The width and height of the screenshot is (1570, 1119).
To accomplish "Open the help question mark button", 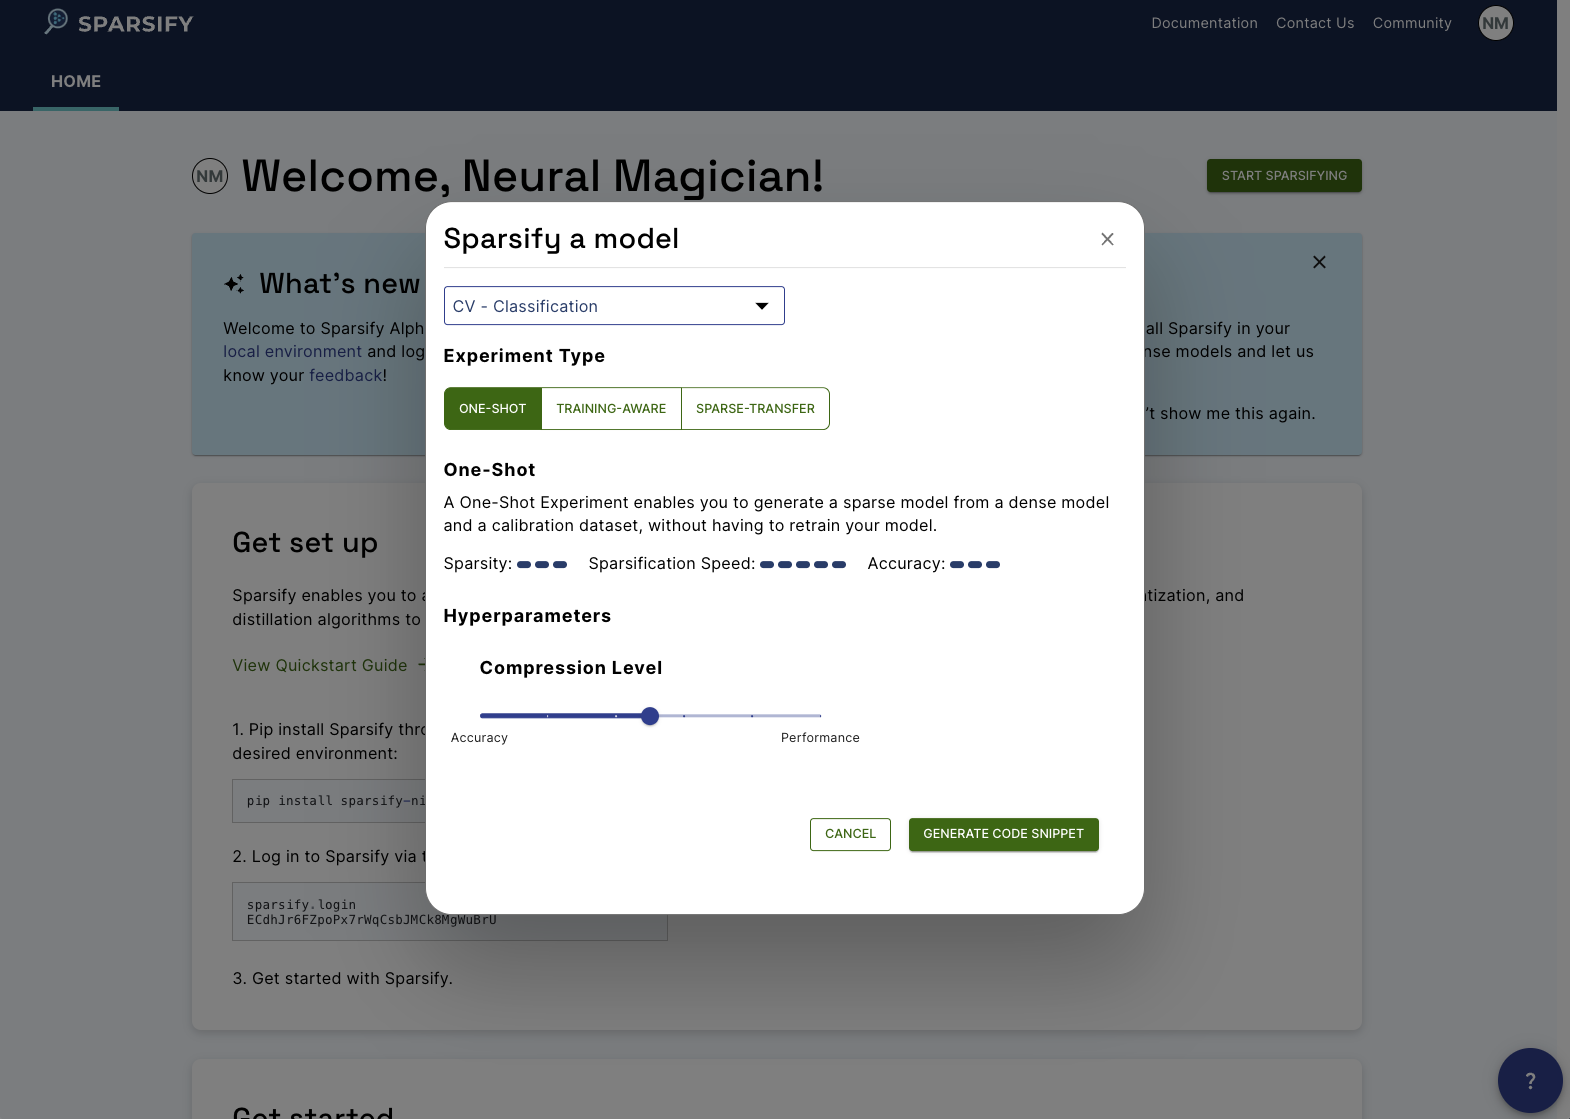I will click(1529, 1080).
